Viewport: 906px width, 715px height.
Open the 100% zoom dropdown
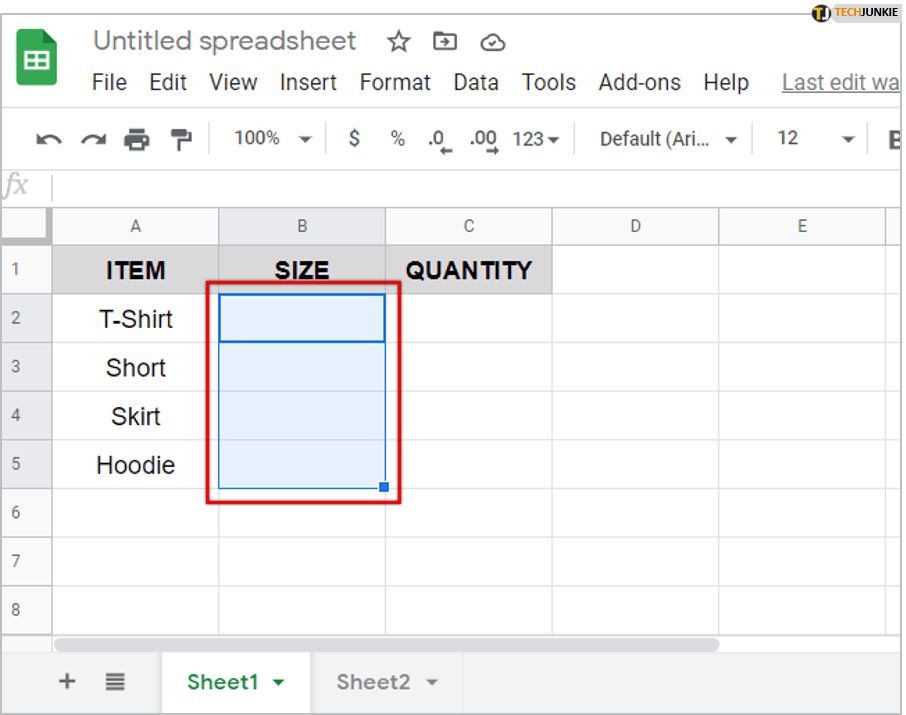click(272, 139)
